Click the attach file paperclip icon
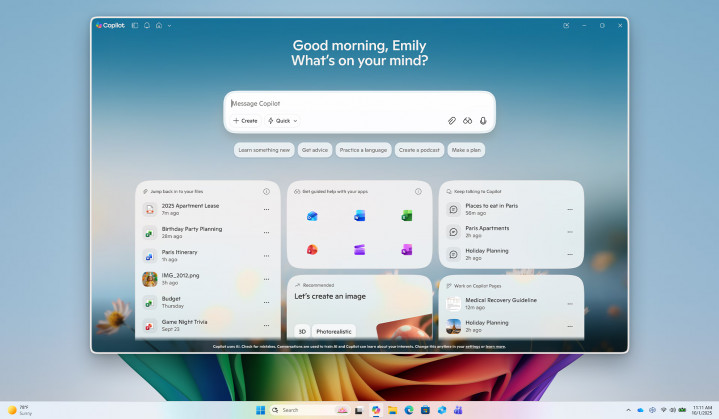 coord(451,120)
